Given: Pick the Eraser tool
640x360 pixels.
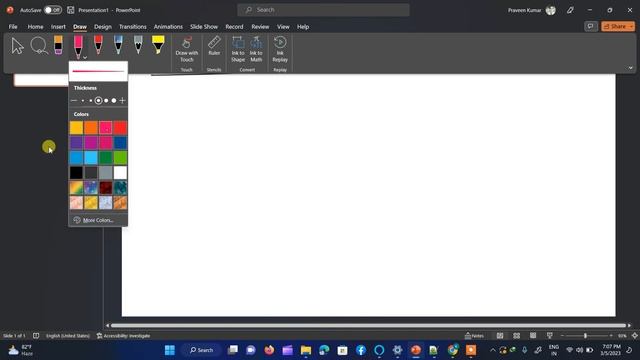Looking at the screenshot, I should point(58,45).
